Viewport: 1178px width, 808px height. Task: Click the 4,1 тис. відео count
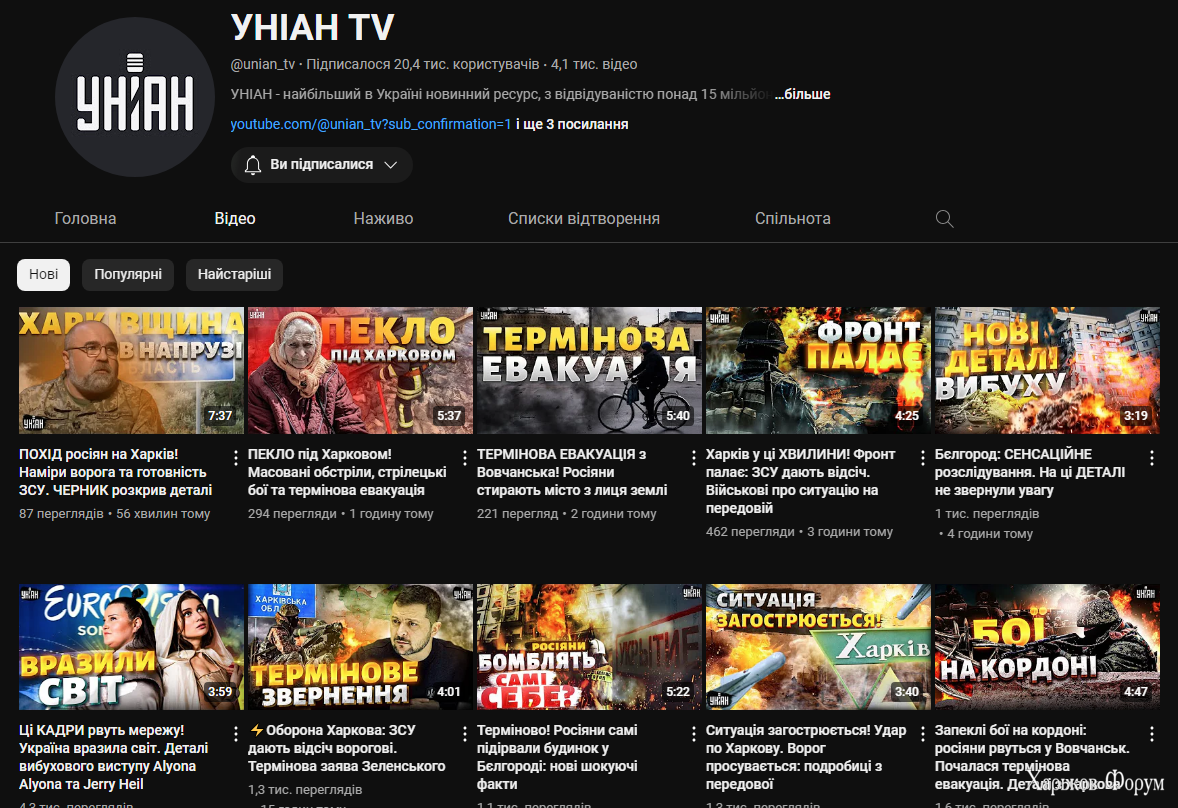coord(594,65)
